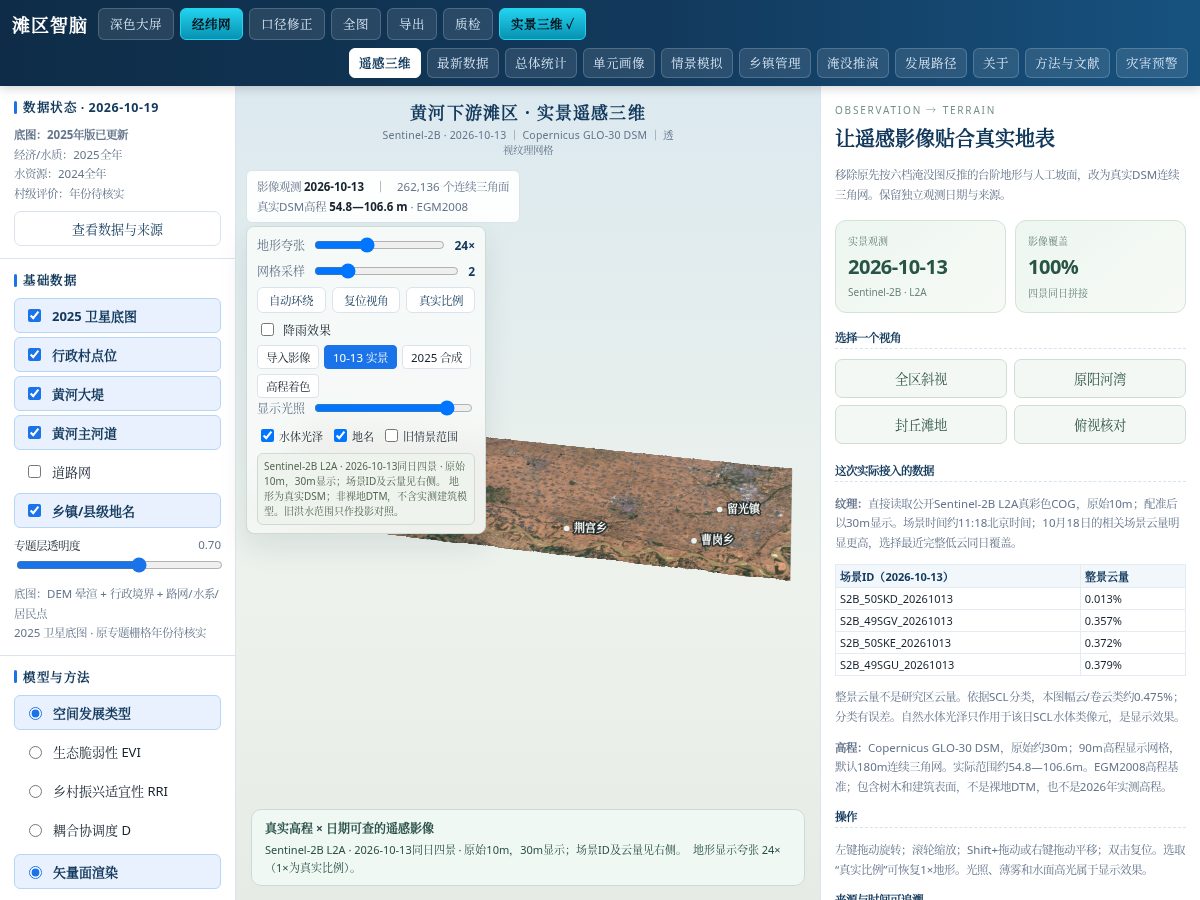Toggle the 实景三维 √ button

542,24
